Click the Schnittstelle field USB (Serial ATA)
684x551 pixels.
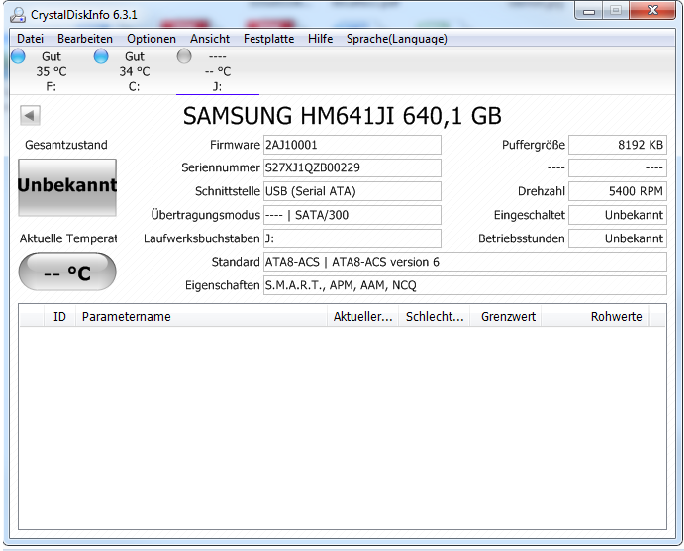[x=352, y=191]
